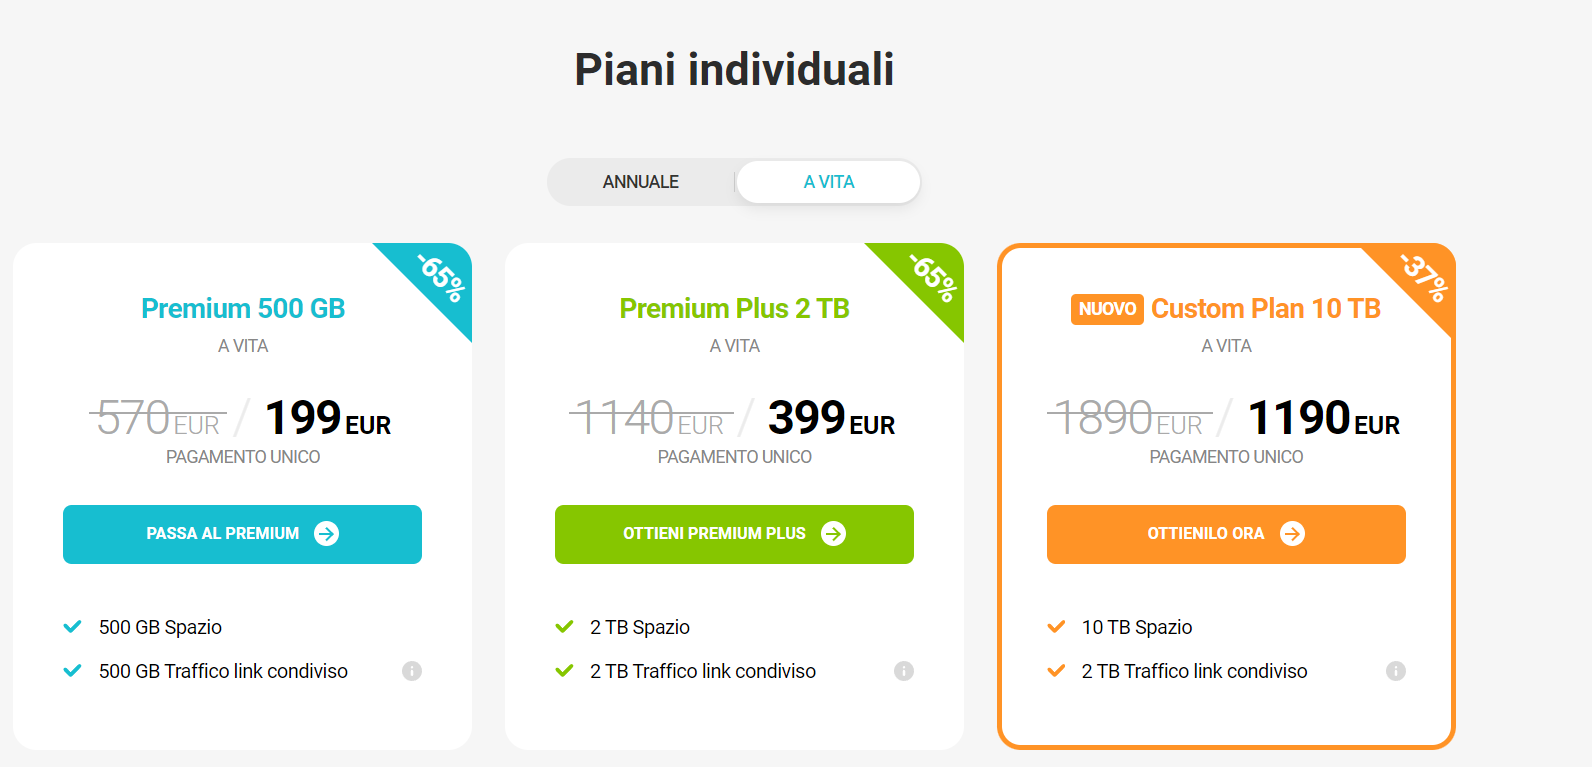This screenshot has height=767, width=1592.
Task: Click info icon in Premium Plus 2 TB card
Action: pyautogui.click(x=903, y=671)
